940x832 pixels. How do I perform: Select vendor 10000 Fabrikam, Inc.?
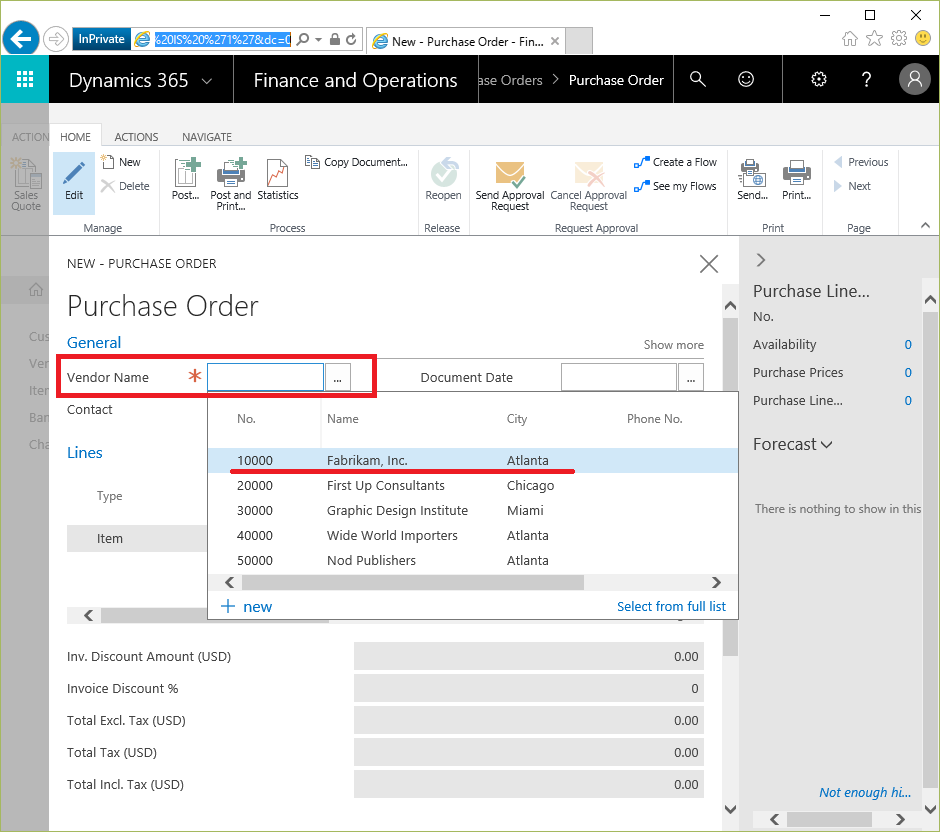472,460
